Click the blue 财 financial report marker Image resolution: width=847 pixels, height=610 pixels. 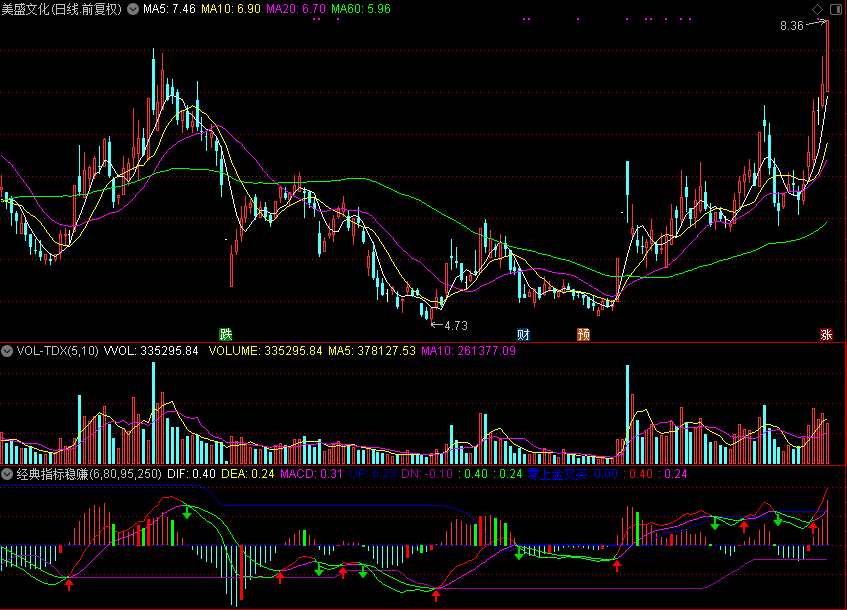(x=522, y=333)
